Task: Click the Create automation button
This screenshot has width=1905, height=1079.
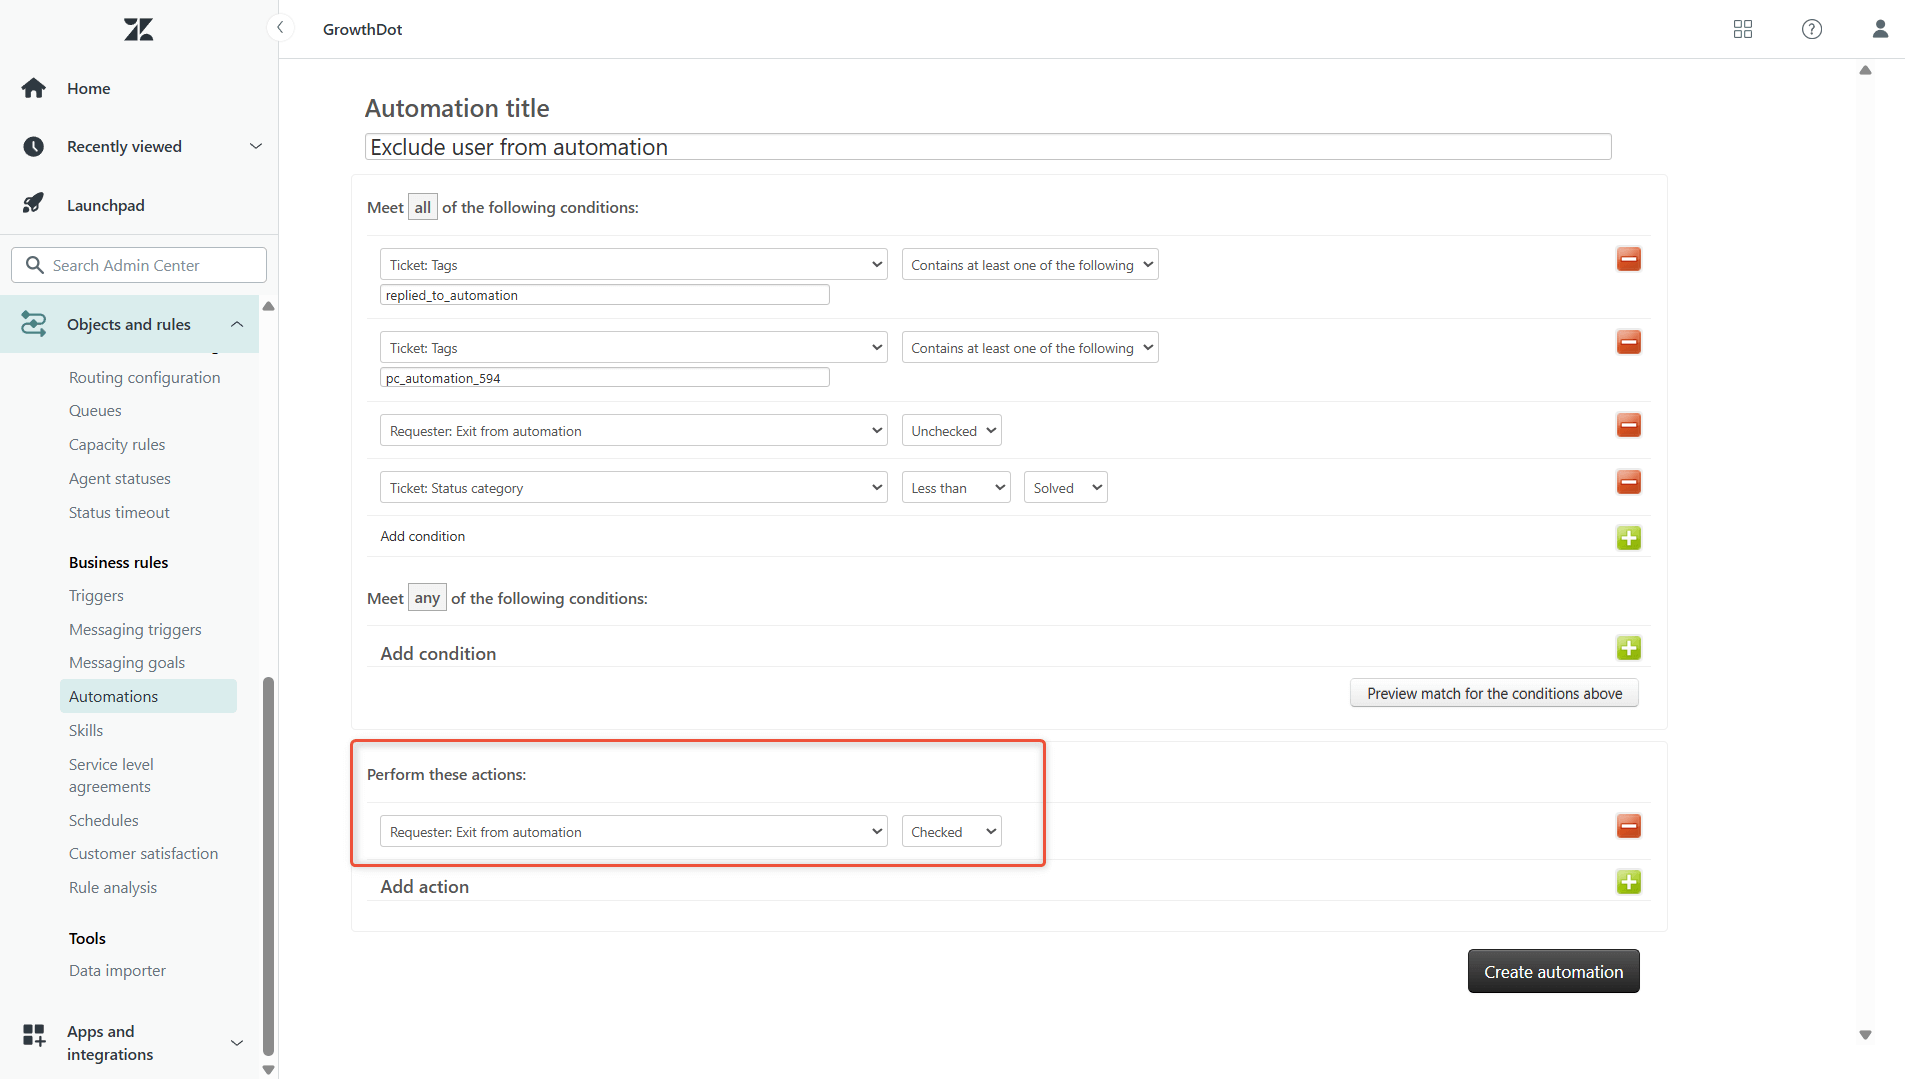Action: pos(1553,970)
